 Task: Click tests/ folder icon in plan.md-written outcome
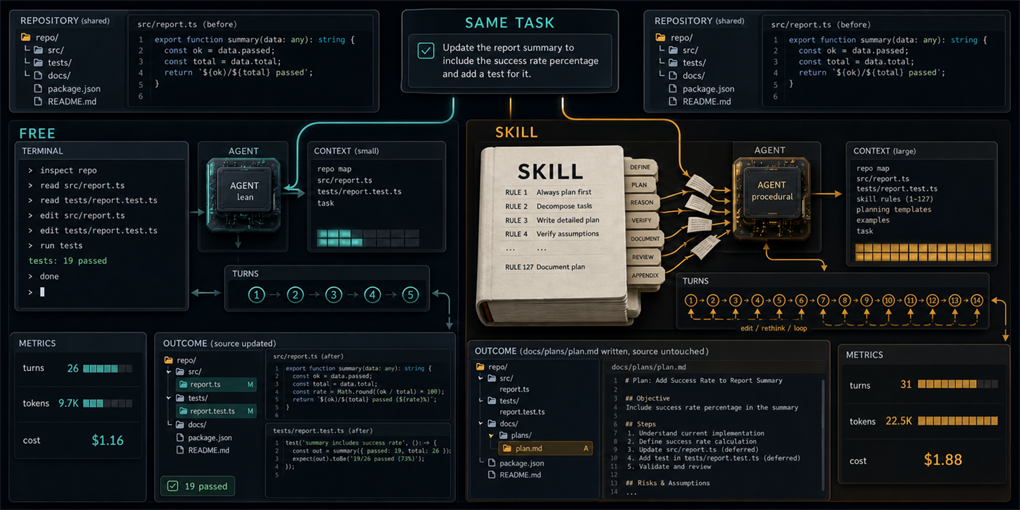(x=492, y=401)
